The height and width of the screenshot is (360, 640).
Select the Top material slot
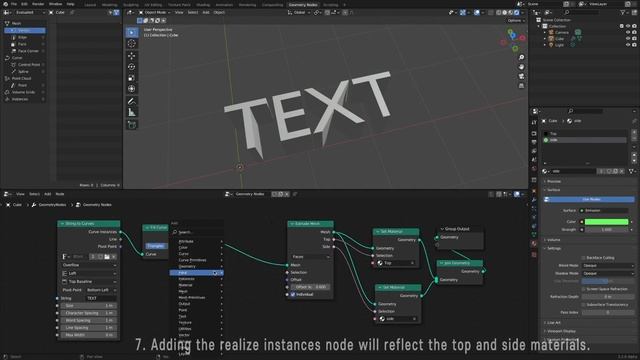tap(584, 133)
